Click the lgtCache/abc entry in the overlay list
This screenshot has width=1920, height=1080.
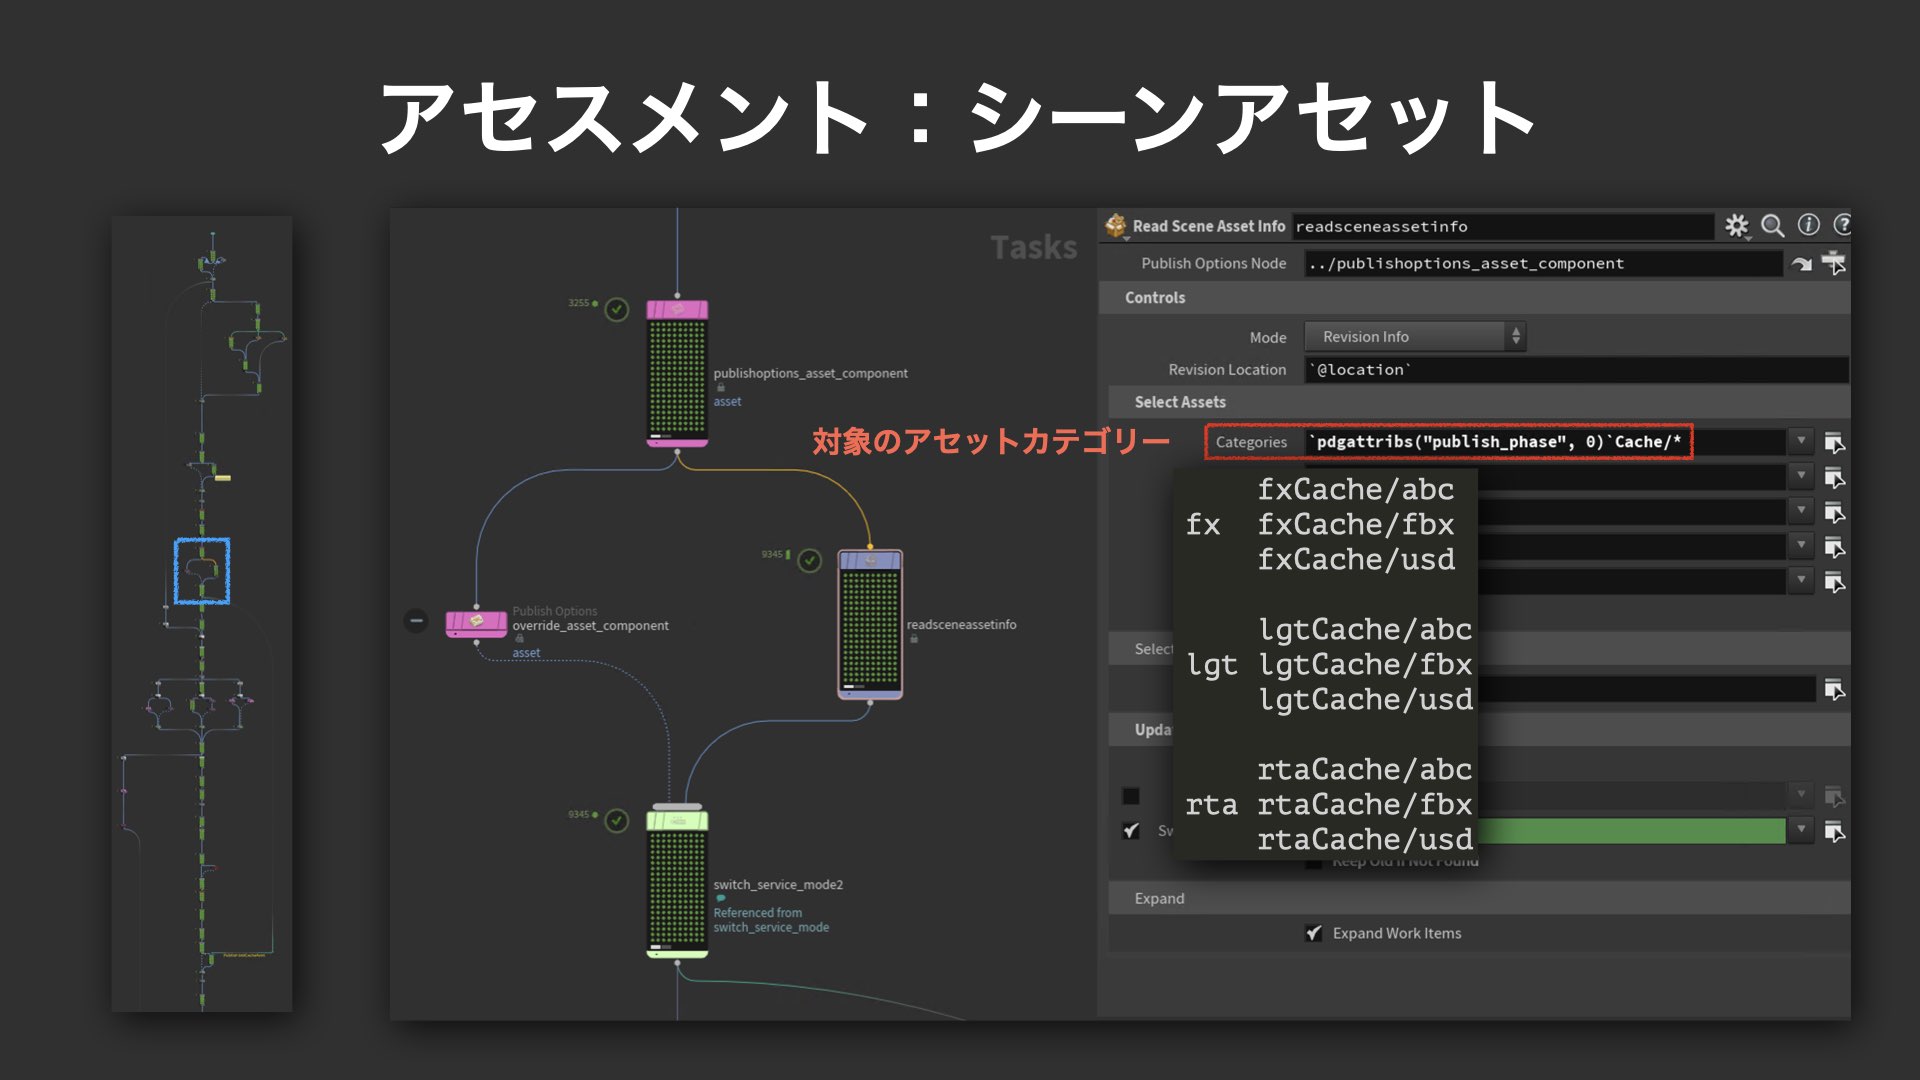(1365, 630)
